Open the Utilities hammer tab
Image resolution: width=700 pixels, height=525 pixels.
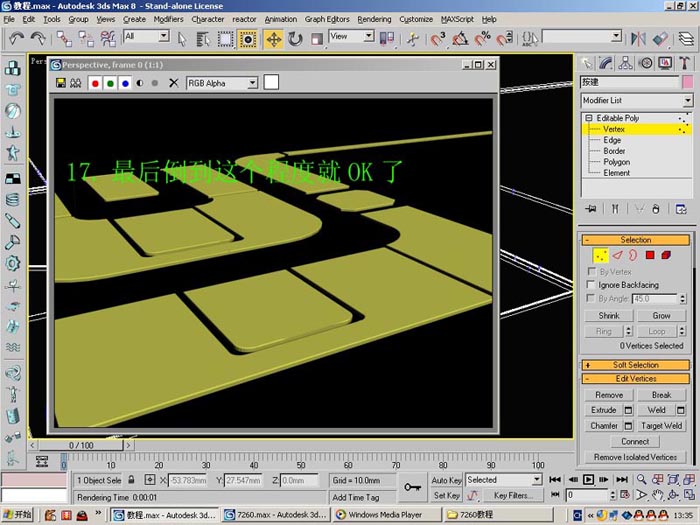[x=685, y=63]
